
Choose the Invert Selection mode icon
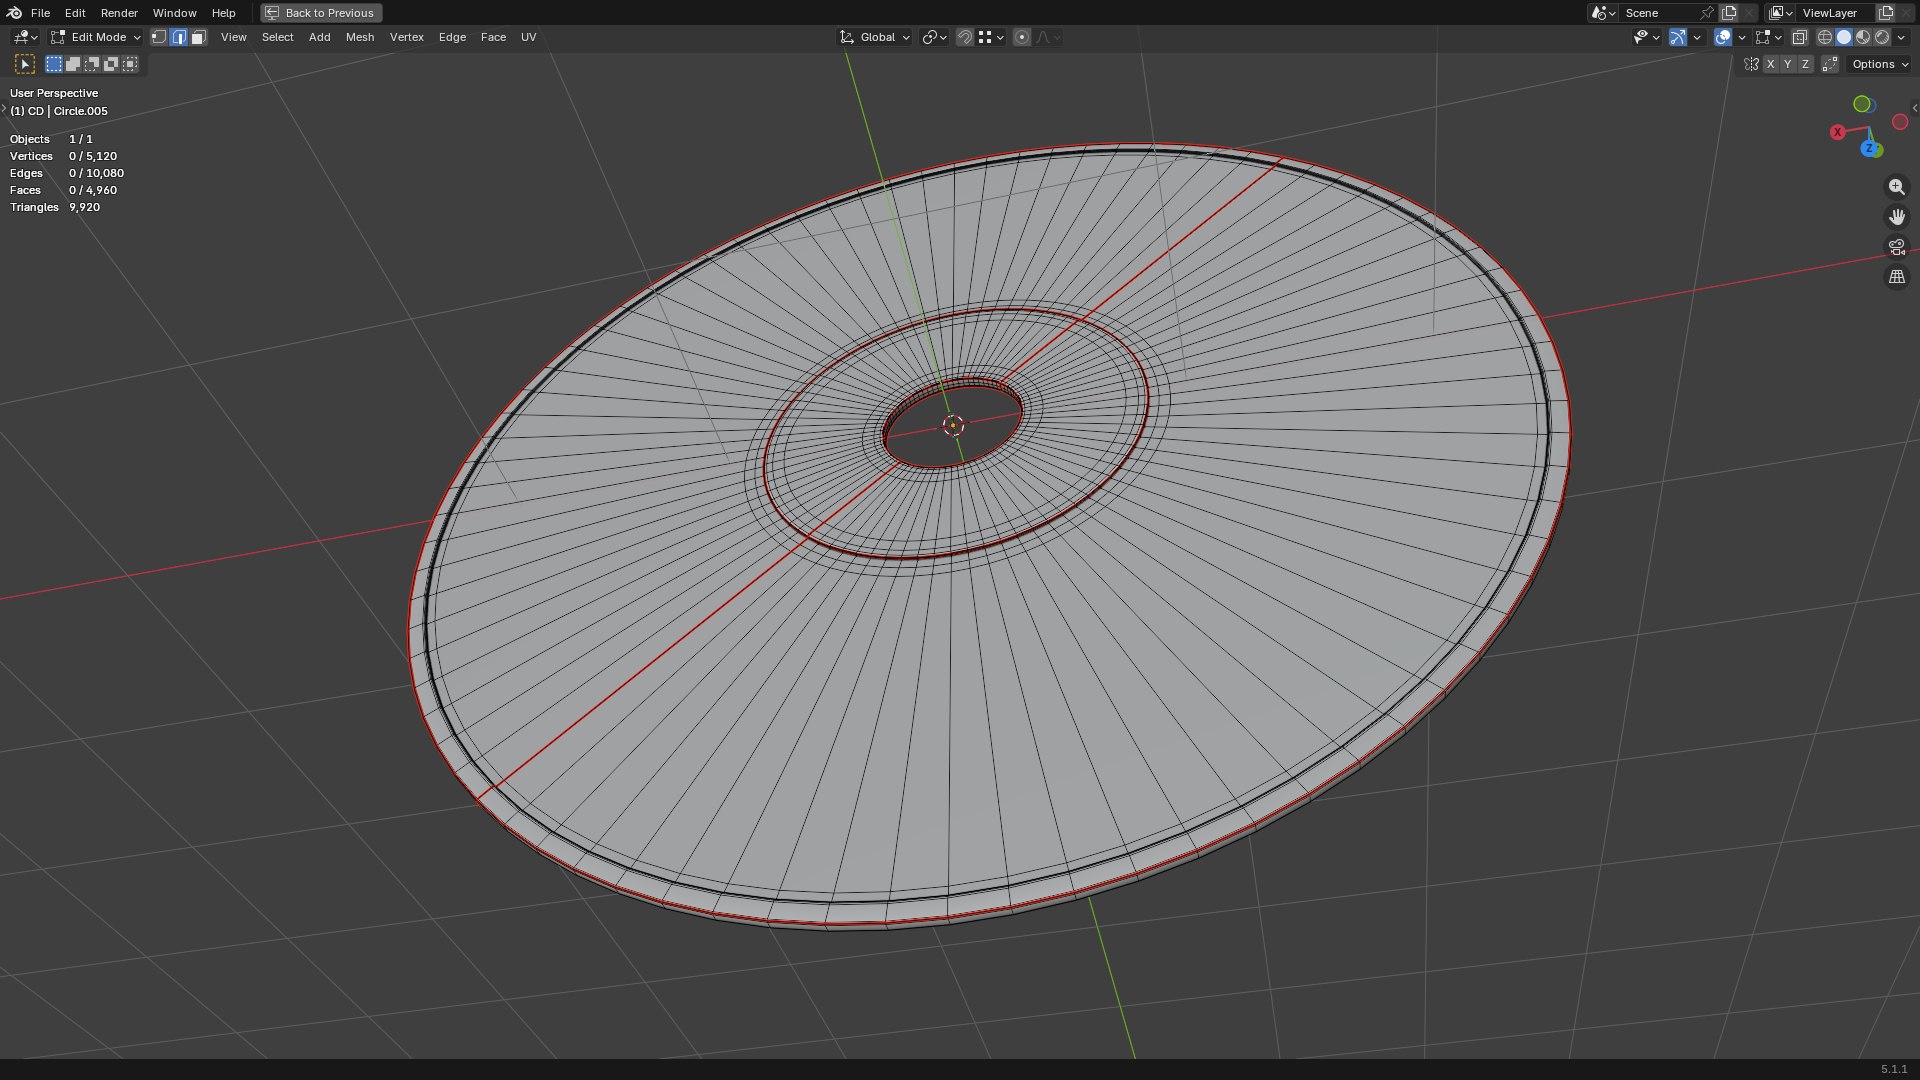point(111,64)
